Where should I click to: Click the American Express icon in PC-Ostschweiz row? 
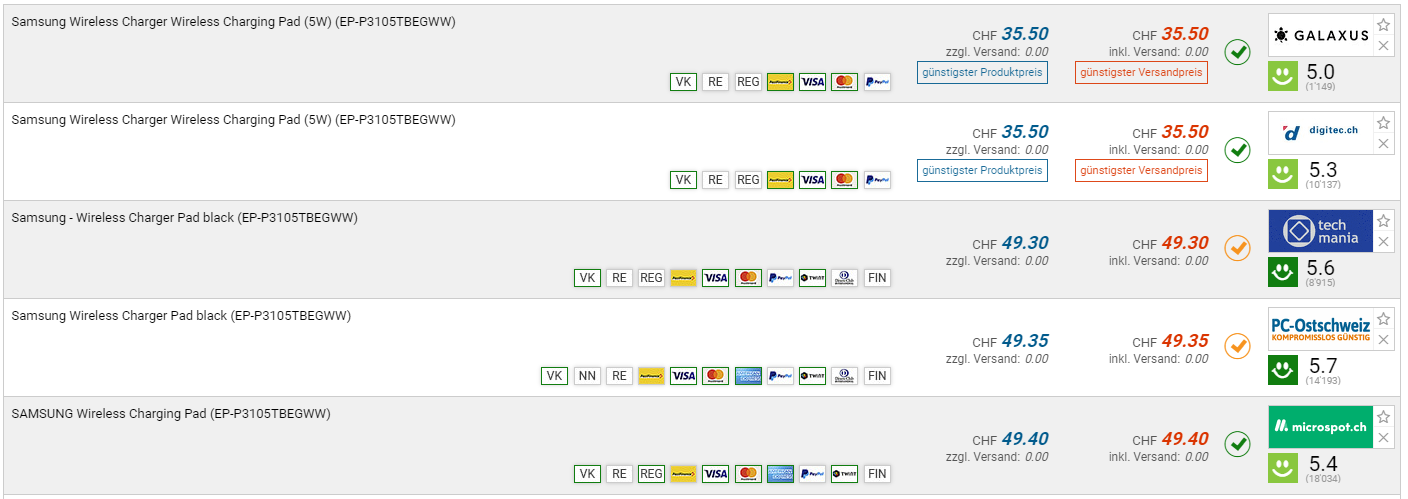(x=748, y=376)
